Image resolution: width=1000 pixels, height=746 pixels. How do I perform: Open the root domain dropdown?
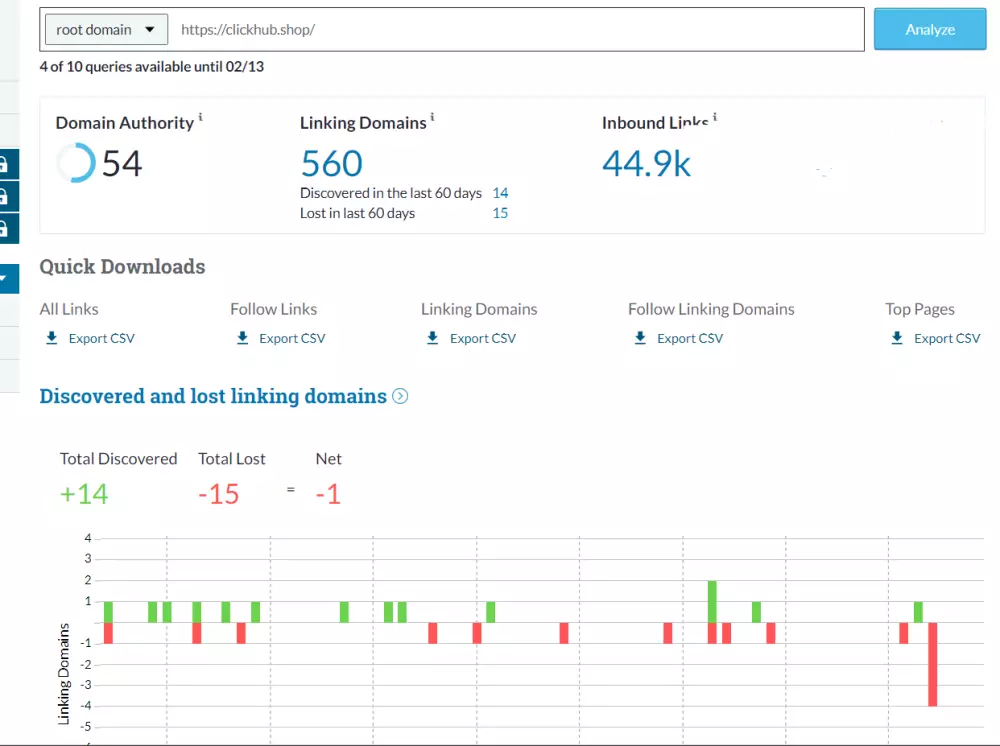tap(105, 30)
